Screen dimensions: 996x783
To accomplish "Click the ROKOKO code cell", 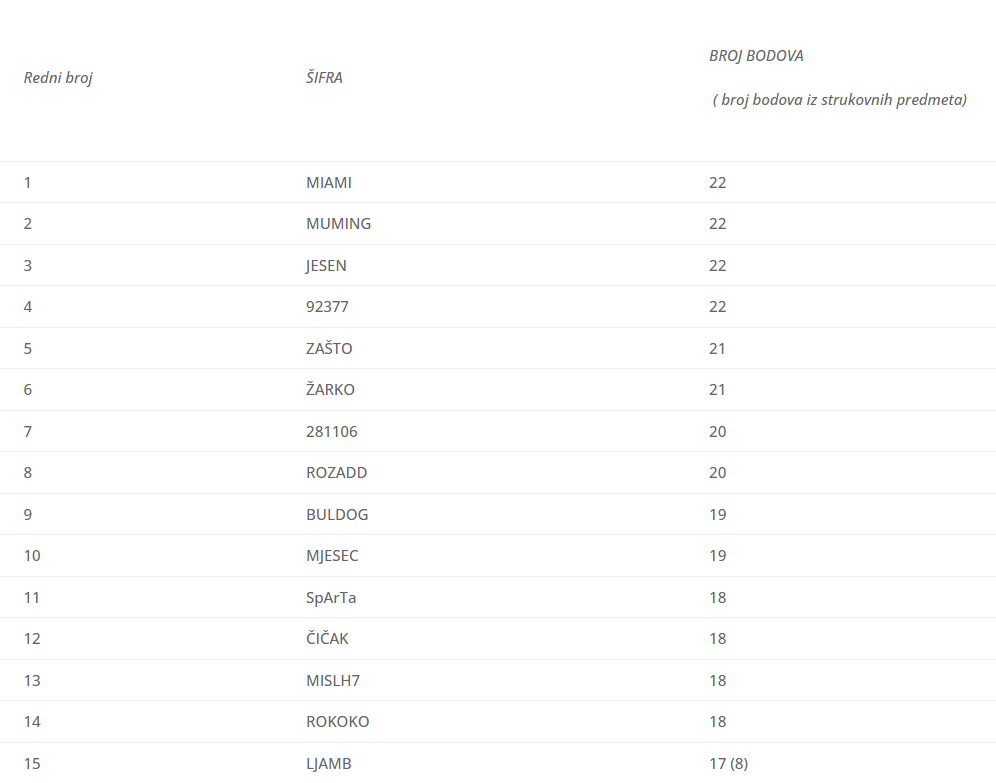I will pyautogui.click(x=338, y=722).
